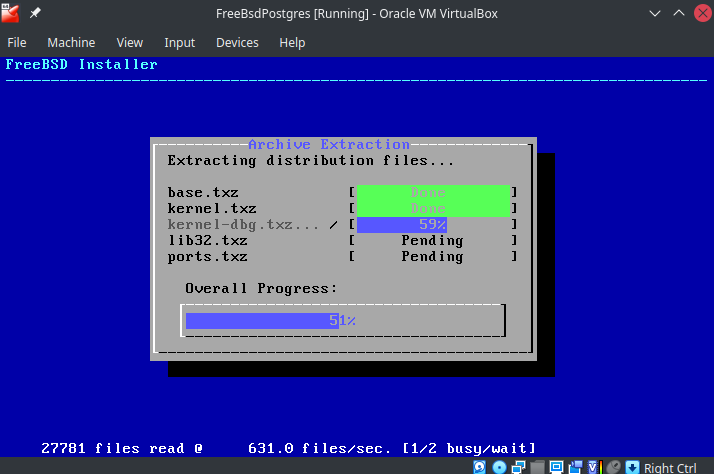Open the View menu
The width and height of the screenshot is (714, 474).
point(130,42)
